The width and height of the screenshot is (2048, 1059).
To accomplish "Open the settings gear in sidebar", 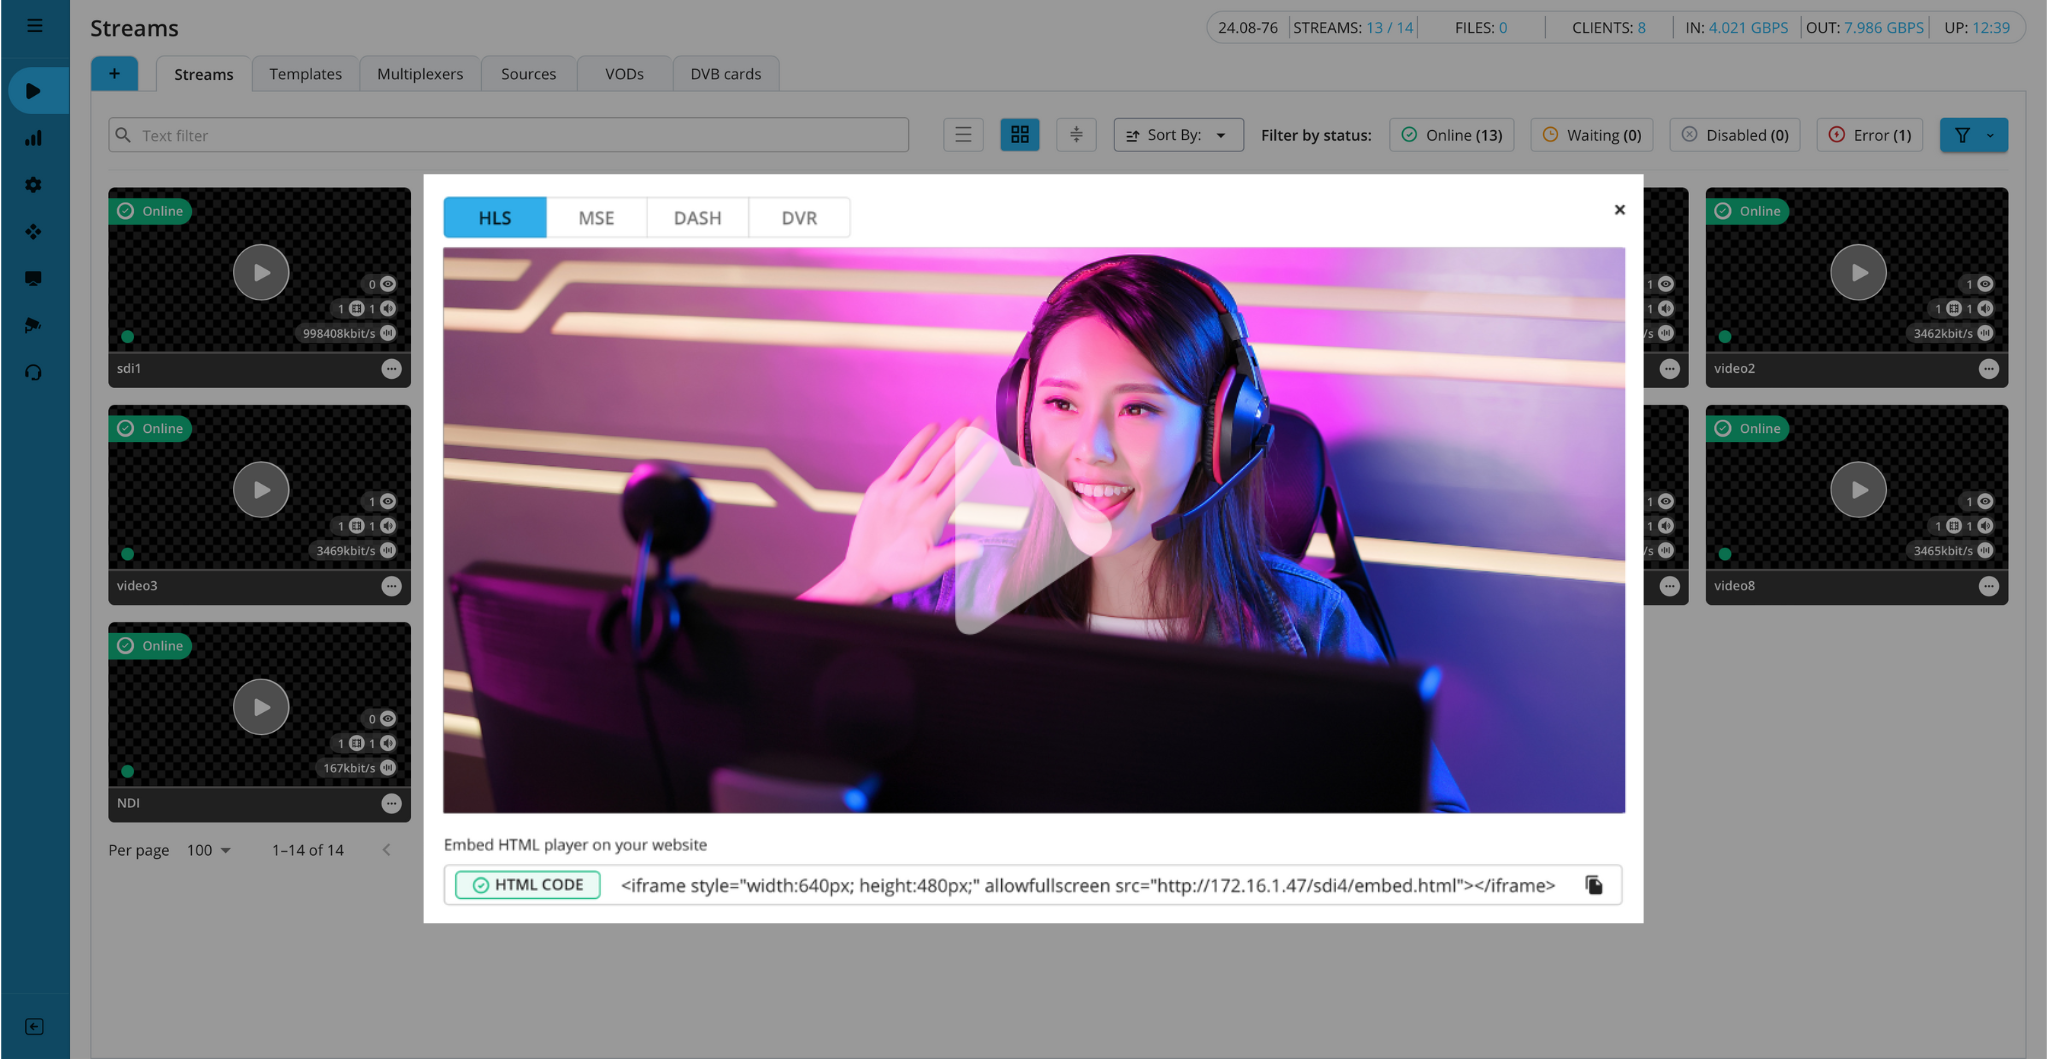I will click(34, 185).
